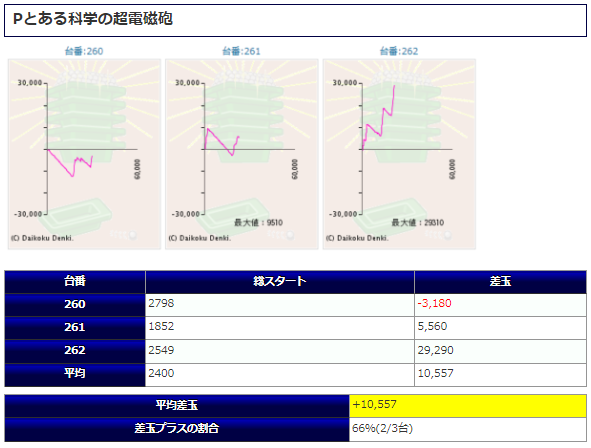
Task: Click the 66%(2/3台) value cell
Action: click(x=468, y=429)
